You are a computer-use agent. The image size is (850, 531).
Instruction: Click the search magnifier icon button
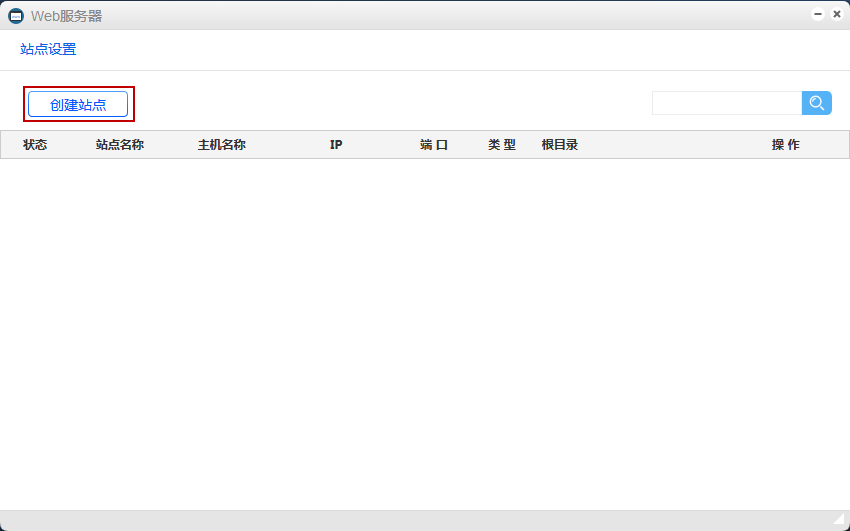[x=816, y=103]
